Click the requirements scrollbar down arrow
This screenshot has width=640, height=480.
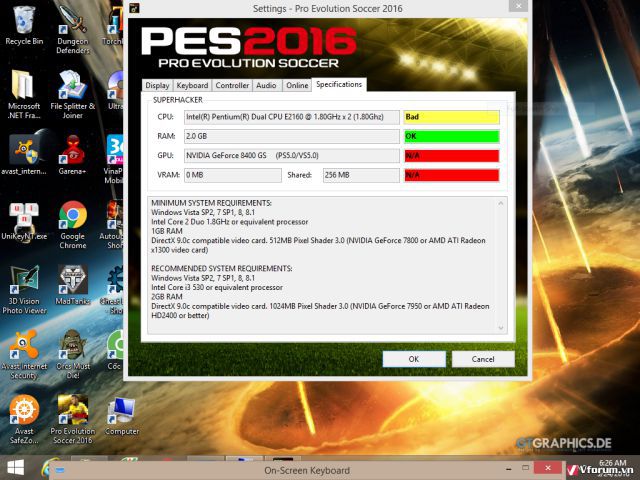click(x=501, y=328)
